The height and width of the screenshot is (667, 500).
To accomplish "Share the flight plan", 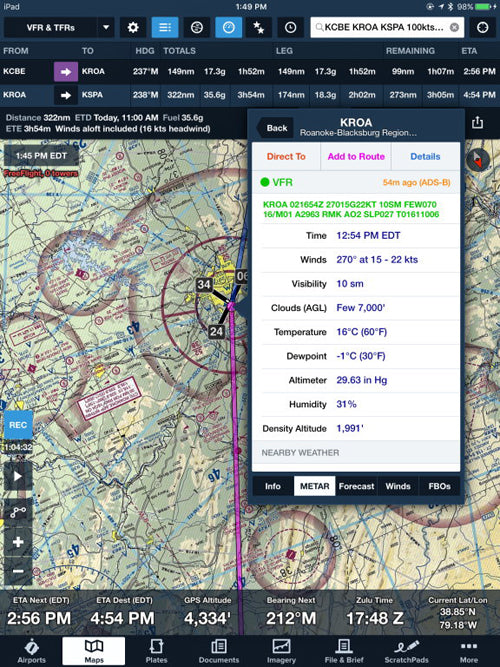I will 477,123.
